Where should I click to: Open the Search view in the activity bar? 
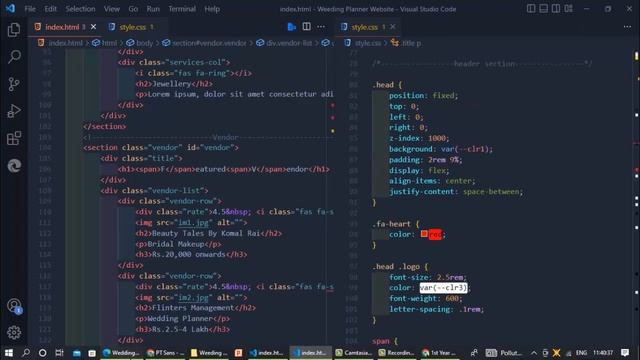[14, 57]
